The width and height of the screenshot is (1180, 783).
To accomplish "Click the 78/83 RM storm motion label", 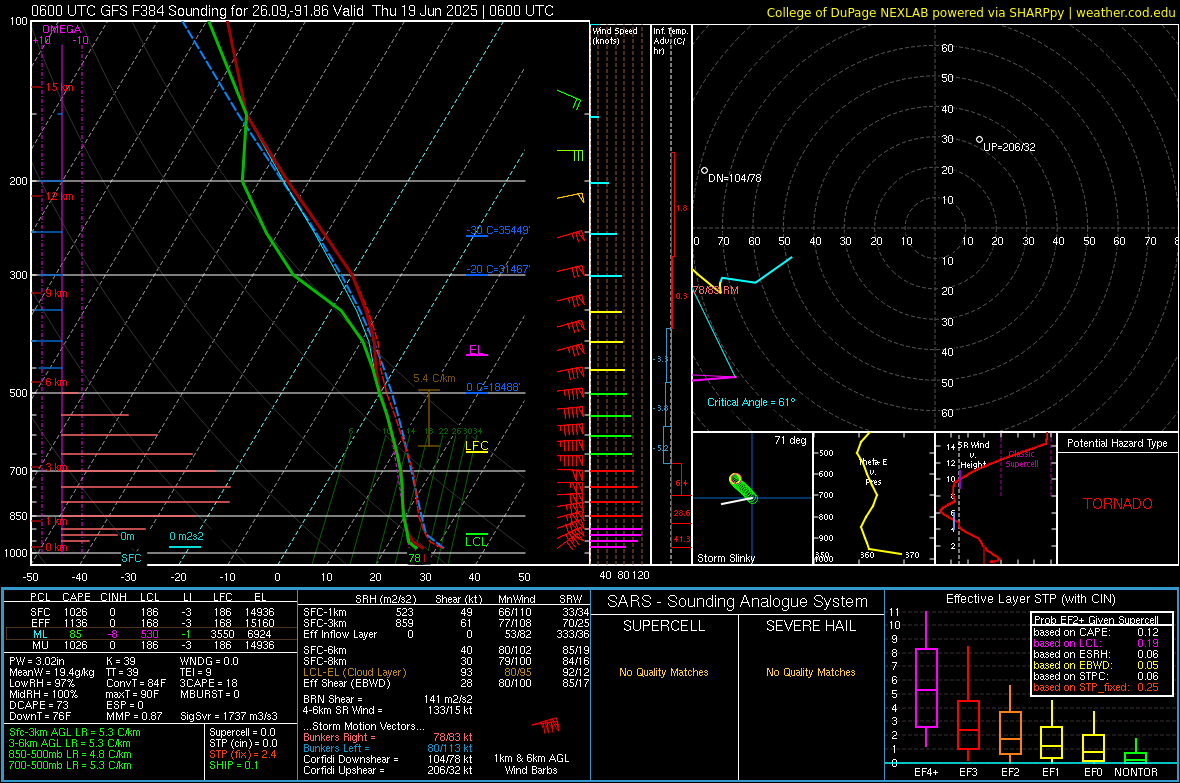I will point(716,290).
